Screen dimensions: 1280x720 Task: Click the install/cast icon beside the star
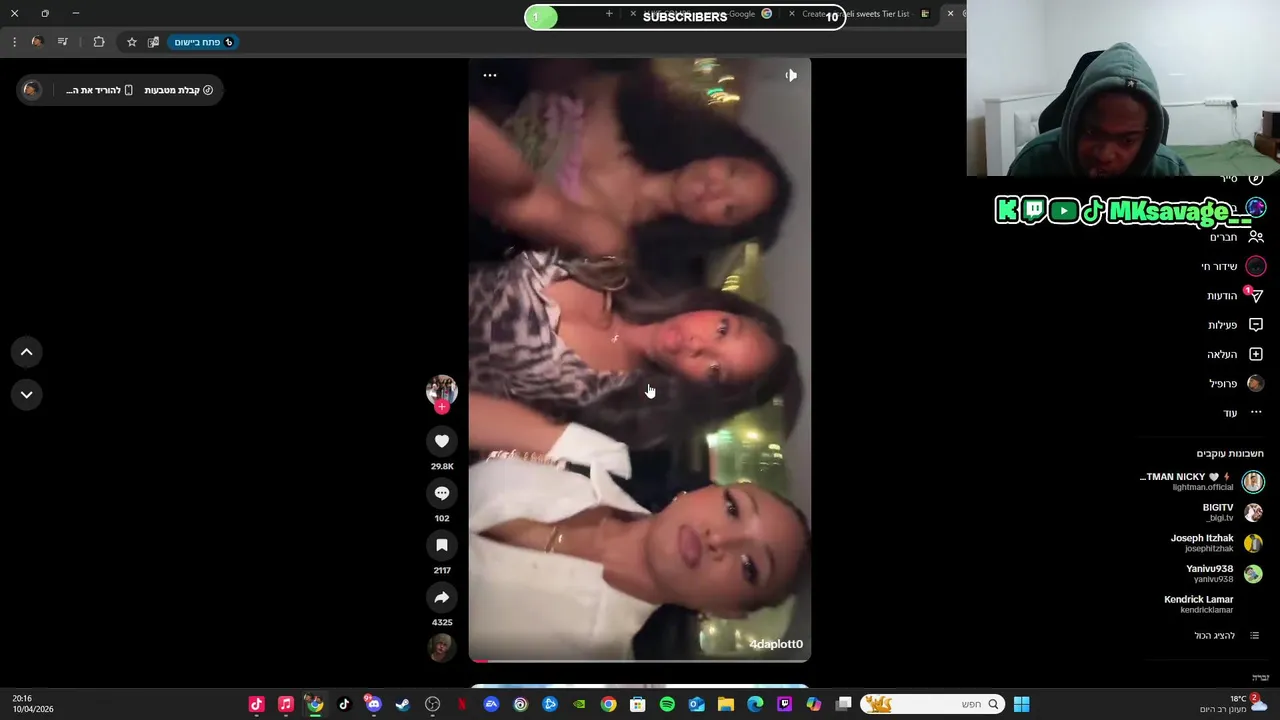(x=153, y=42)
